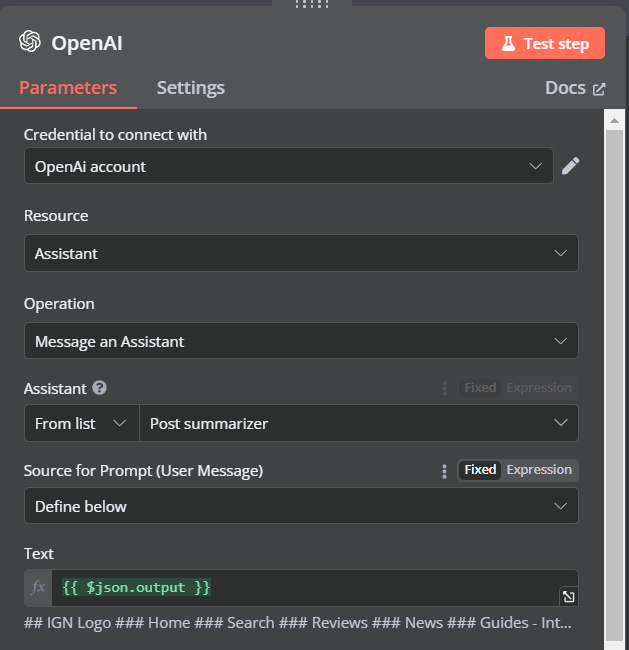Viewport: 629px width, 650px height.
Task: Run the Test step button
Action: pos(544,43)
